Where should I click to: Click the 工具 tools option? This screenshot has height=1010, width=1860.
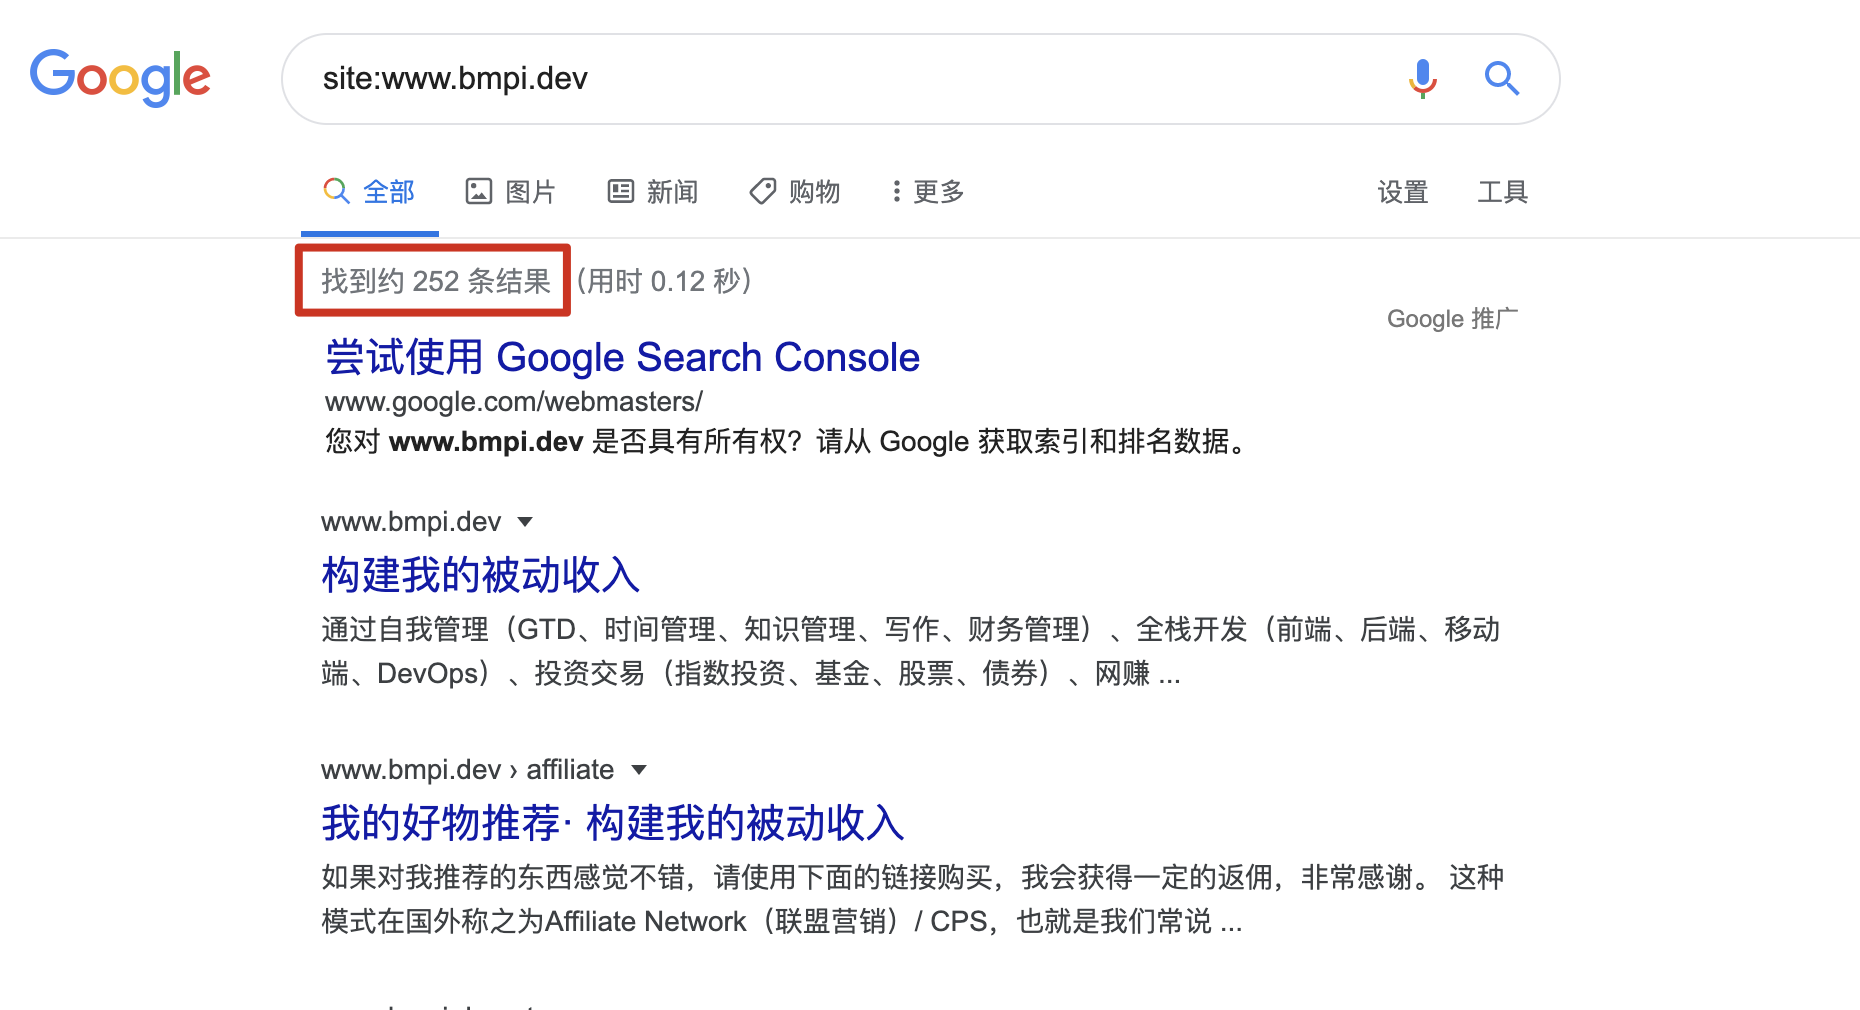click(x=1502, y=191)
